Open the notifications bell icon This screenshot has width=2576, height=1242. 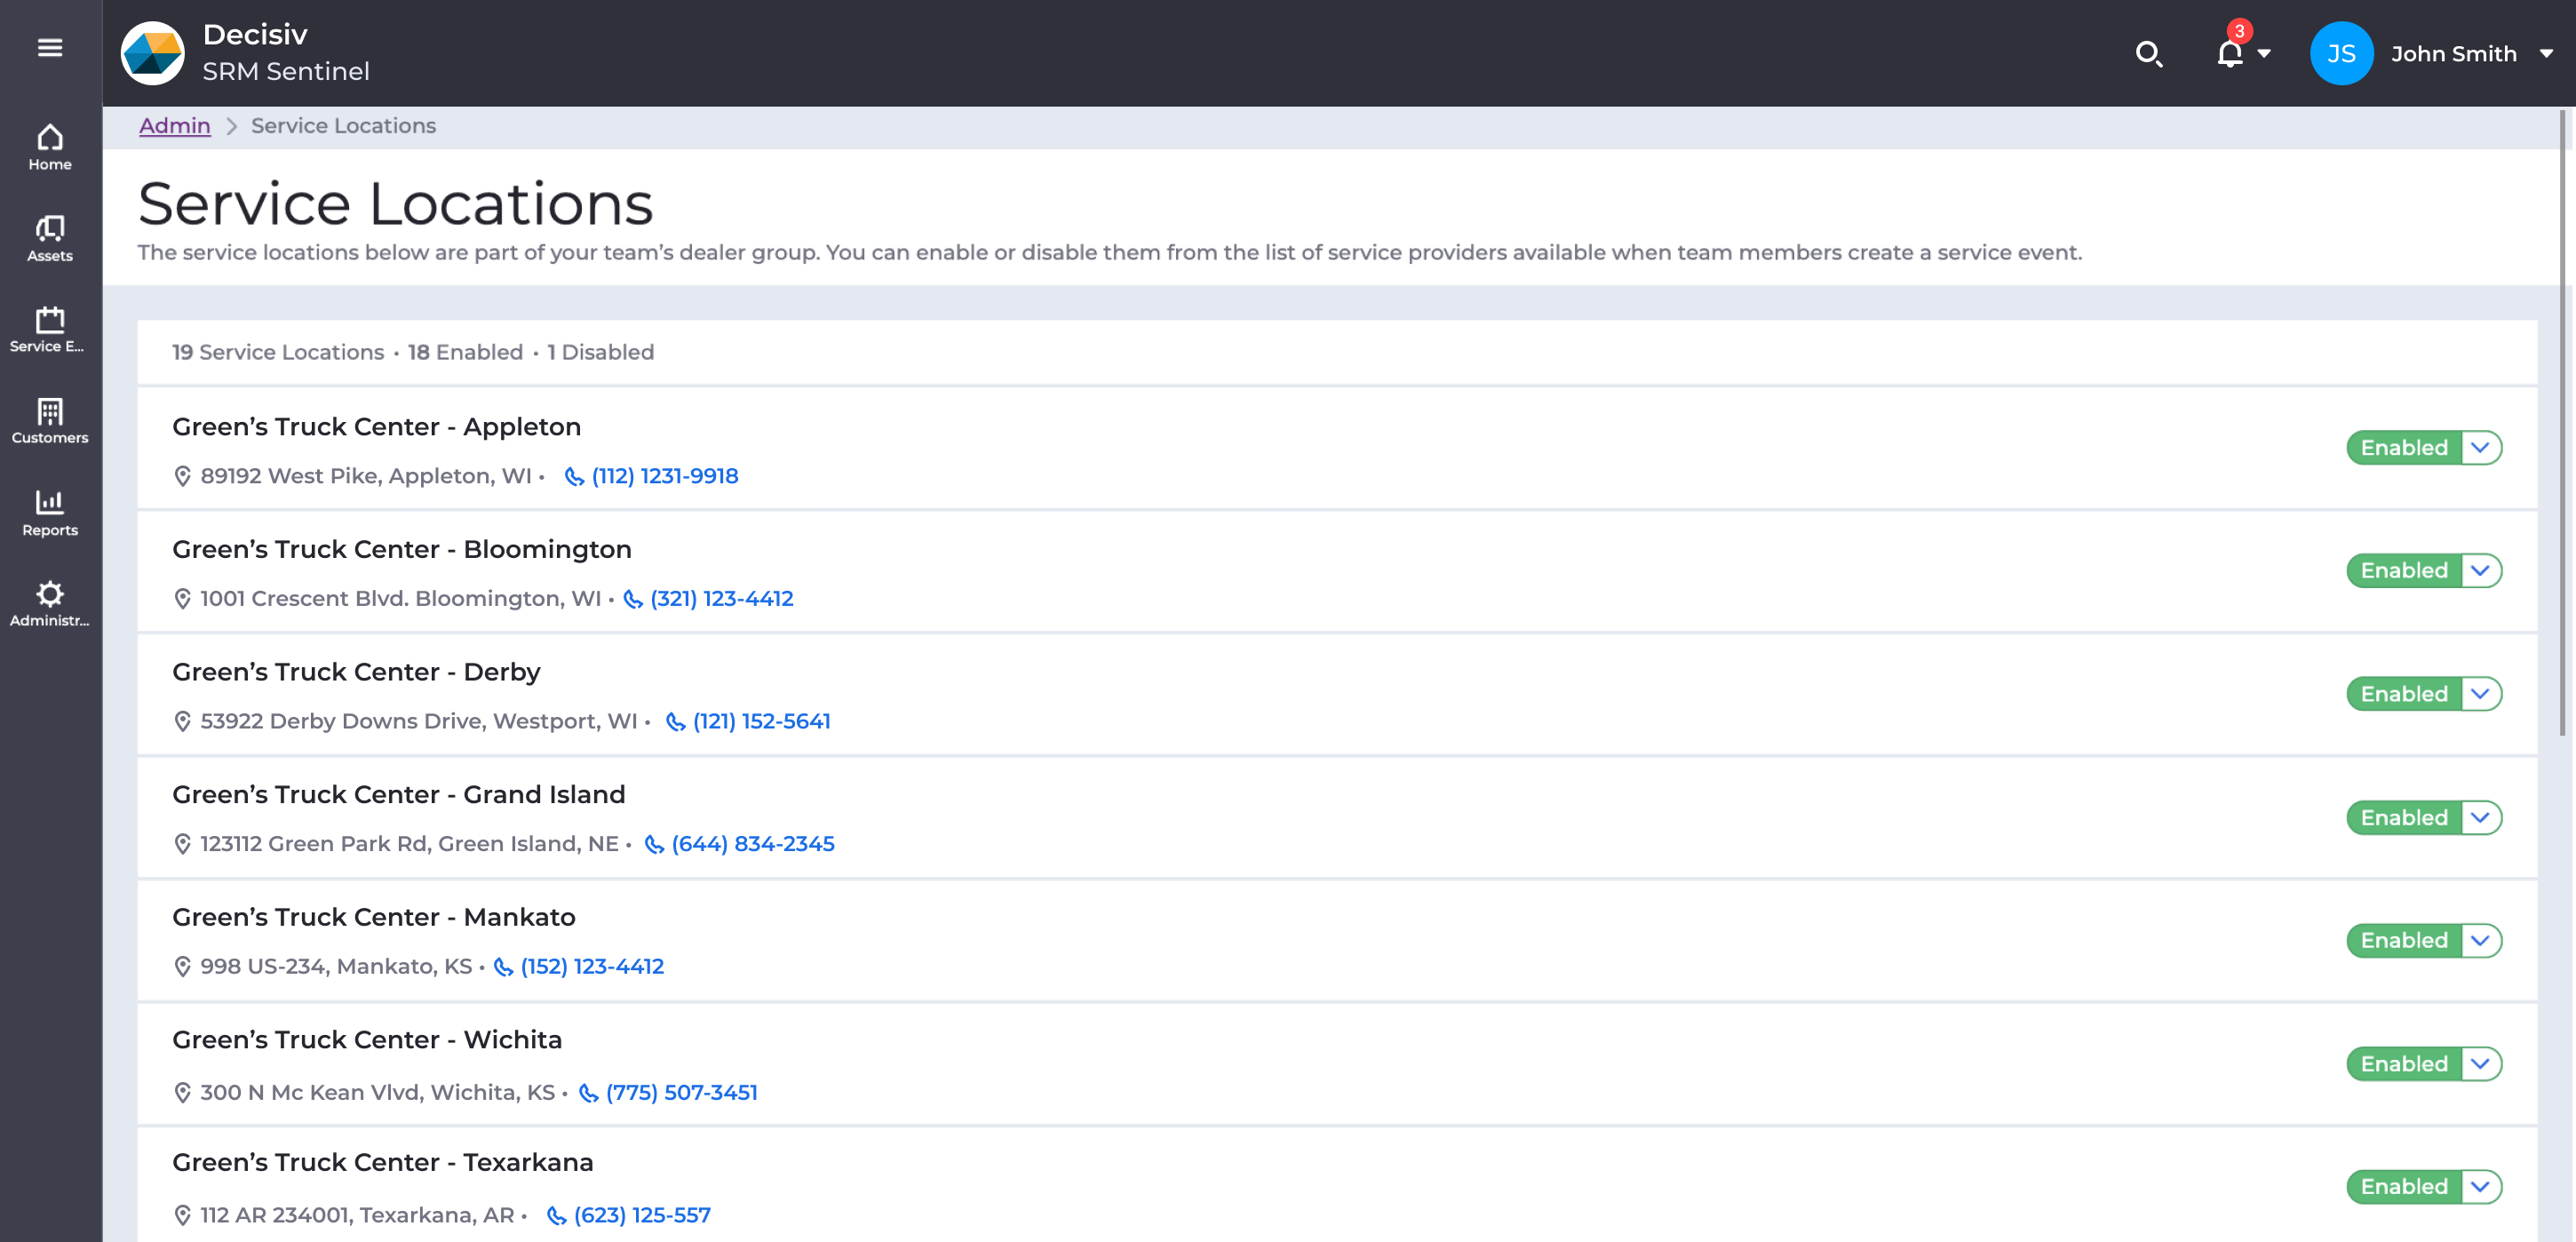coord(2229,53)
